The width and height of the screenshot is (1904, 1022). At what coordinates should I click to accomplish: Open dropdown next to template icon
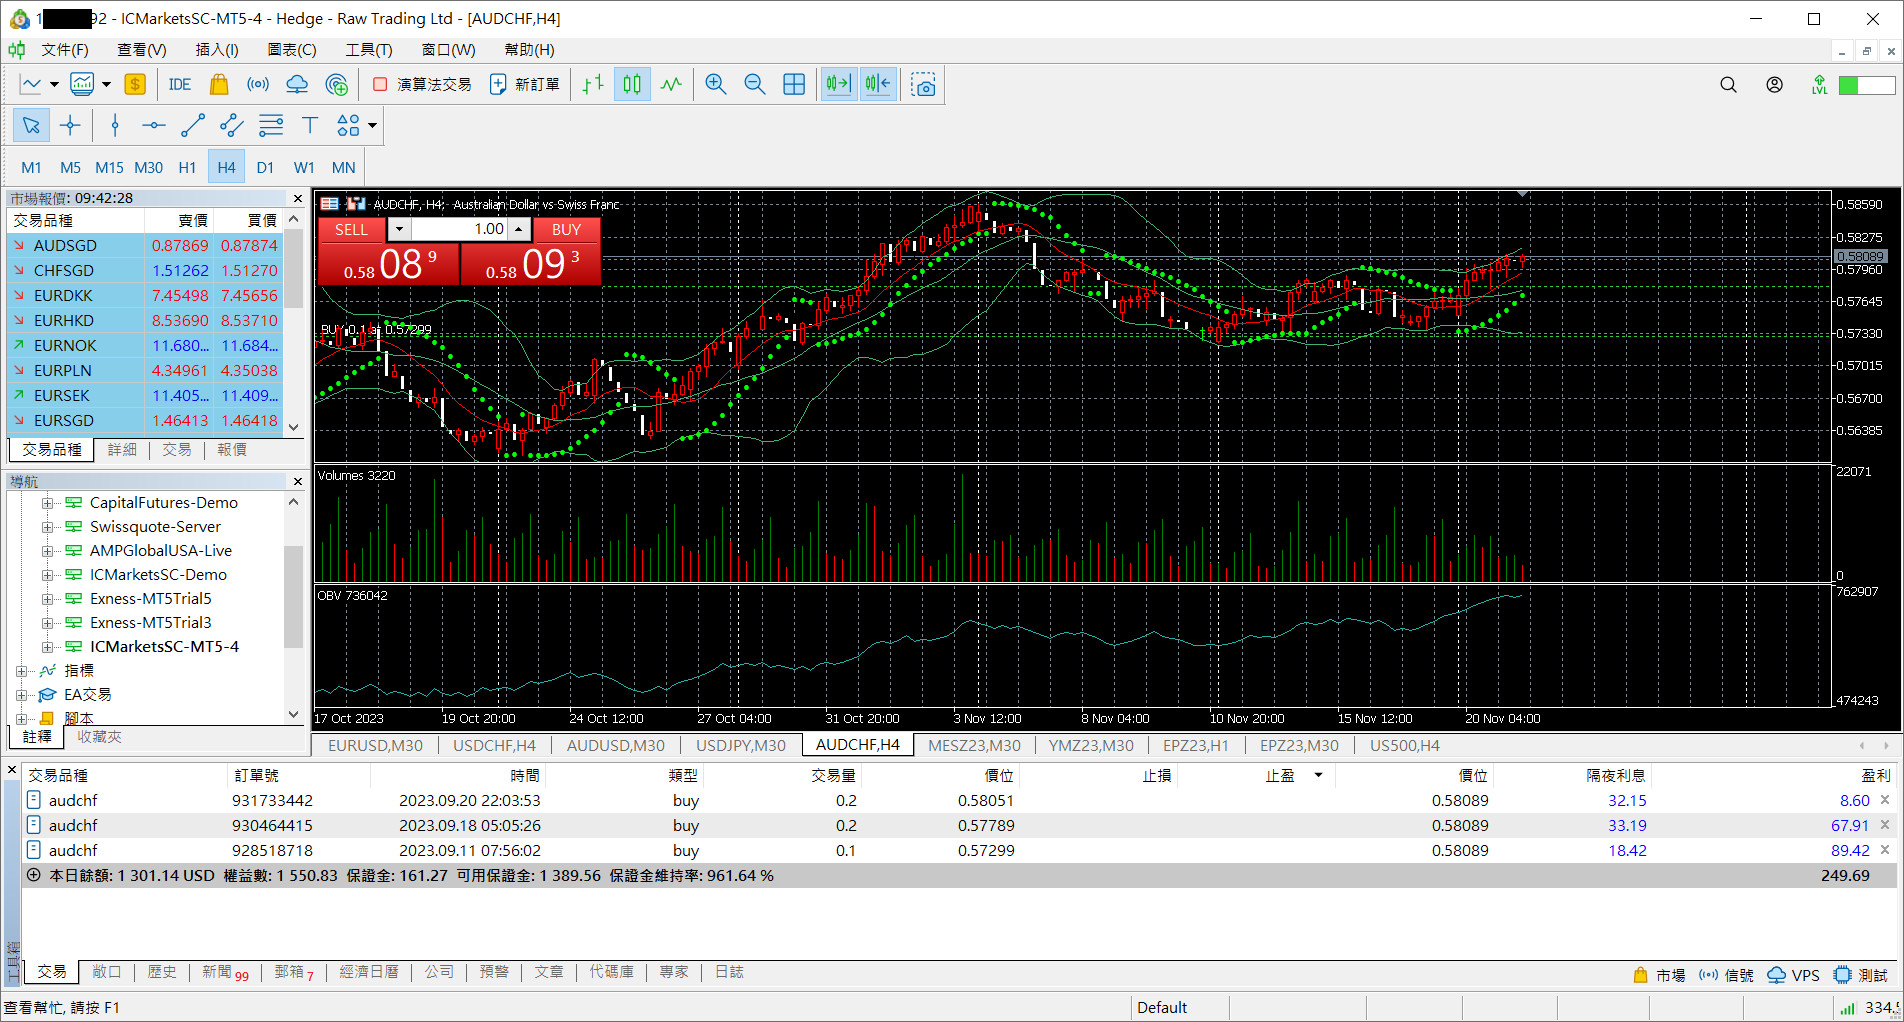click(x=106, y=85)
